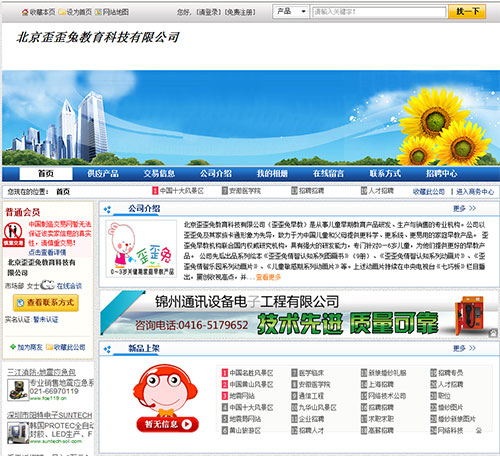
Task: Open the 招聘中心 navigation tab
Action: [442, 174]
